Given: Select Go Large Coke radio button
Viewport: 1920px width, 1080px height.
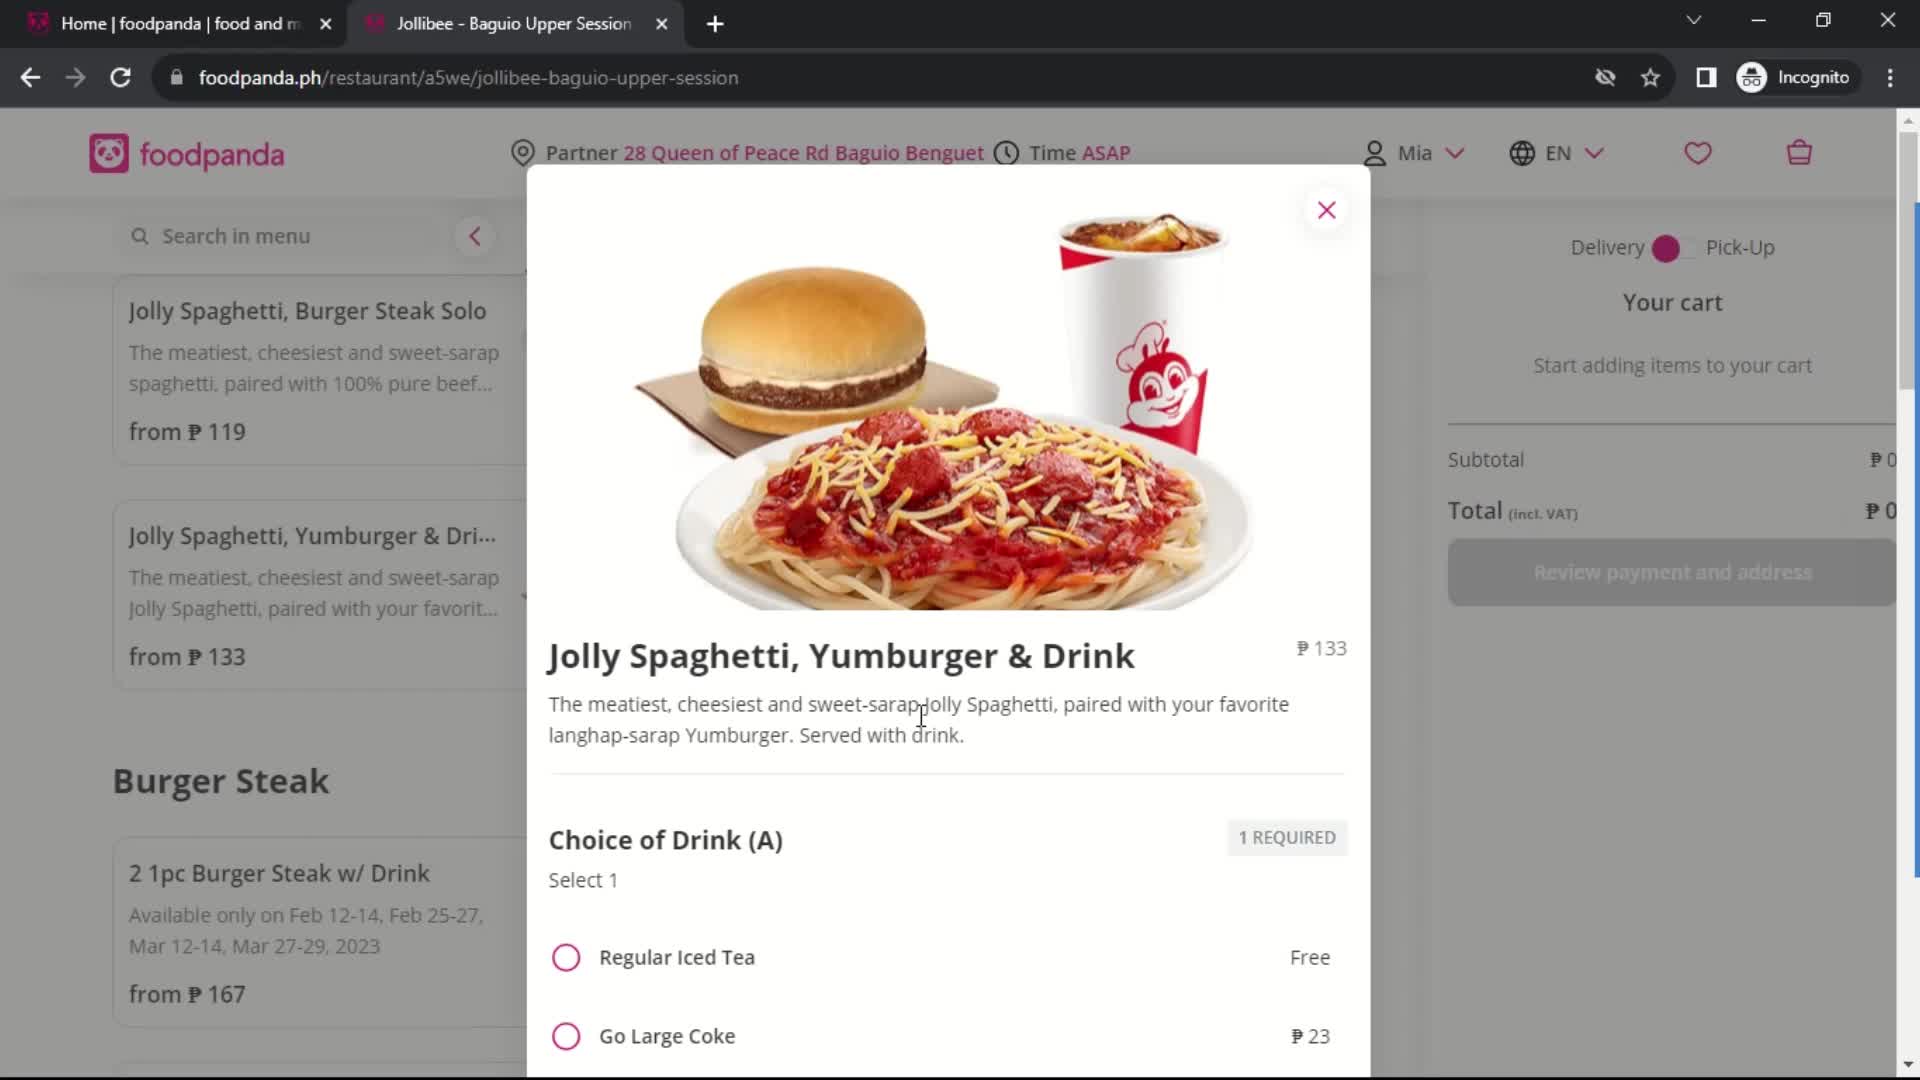Looking at the screenshot, I should coord(567,1035).
